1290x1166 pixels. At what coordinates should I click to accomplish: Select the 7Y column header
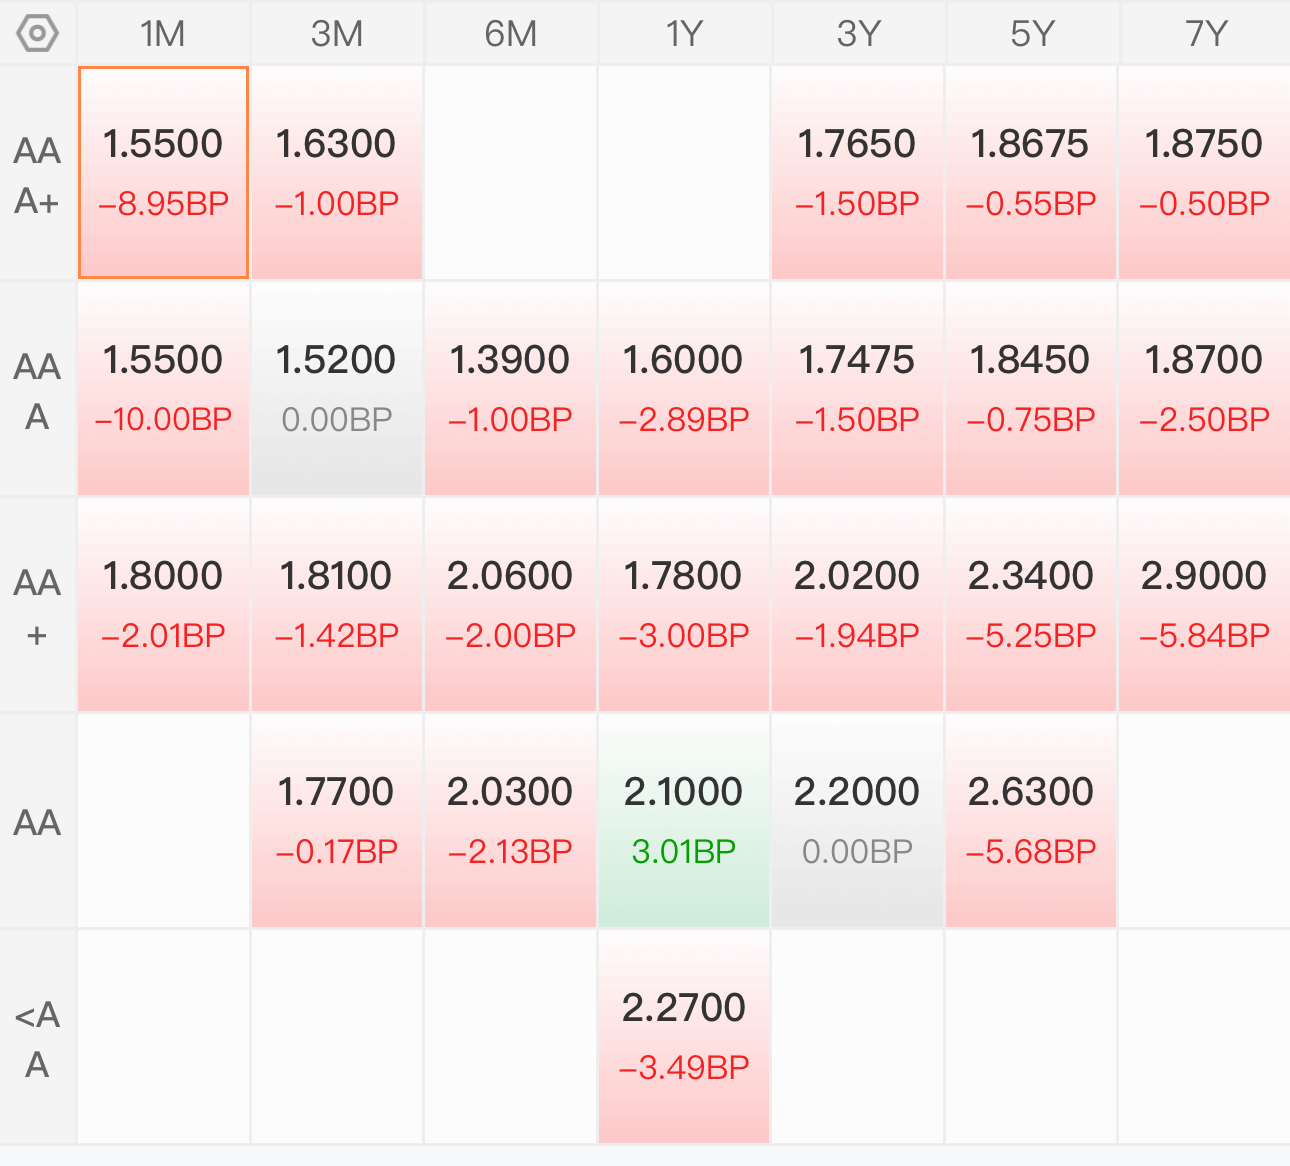tap(1205, 34)
